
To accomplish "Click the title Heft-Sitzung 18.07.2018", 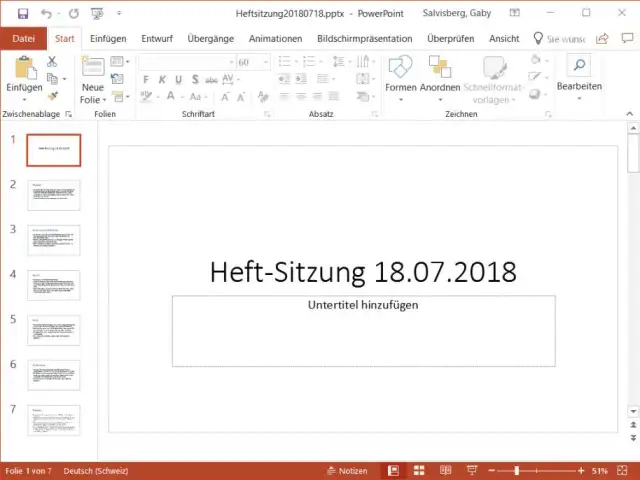I will pos(363,272).
